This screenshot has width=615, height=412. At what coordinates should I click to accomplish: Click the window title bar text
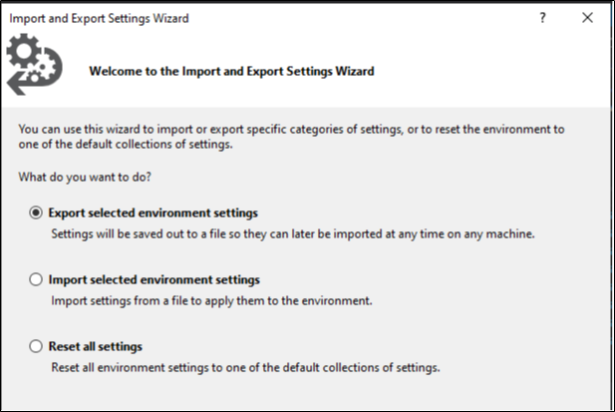click(x=98, y=18)
